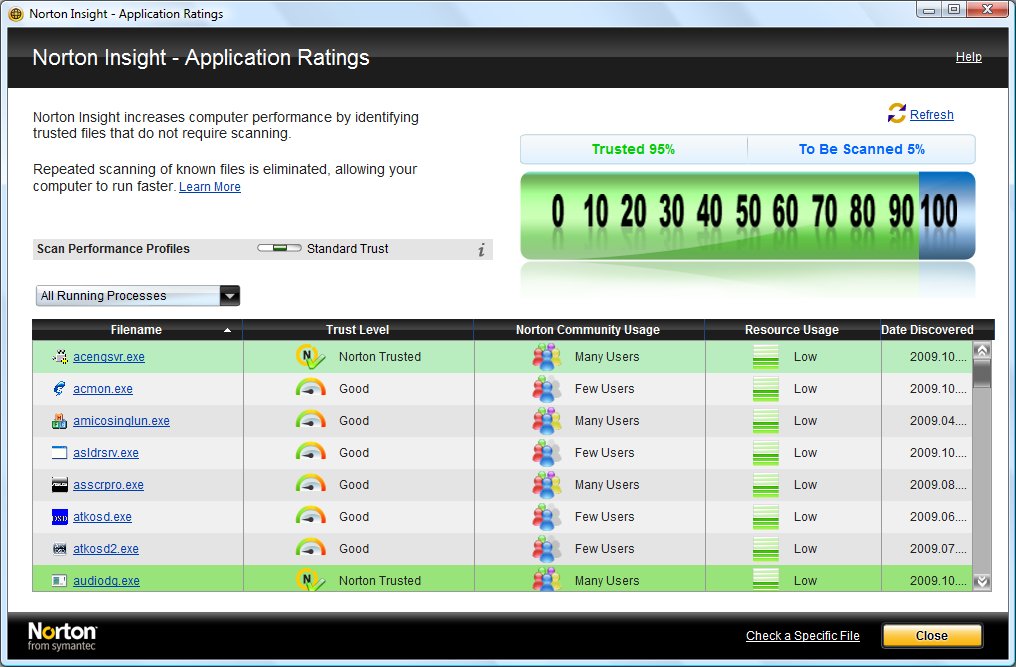Open the atkosd.exe file link

[102, 517]
